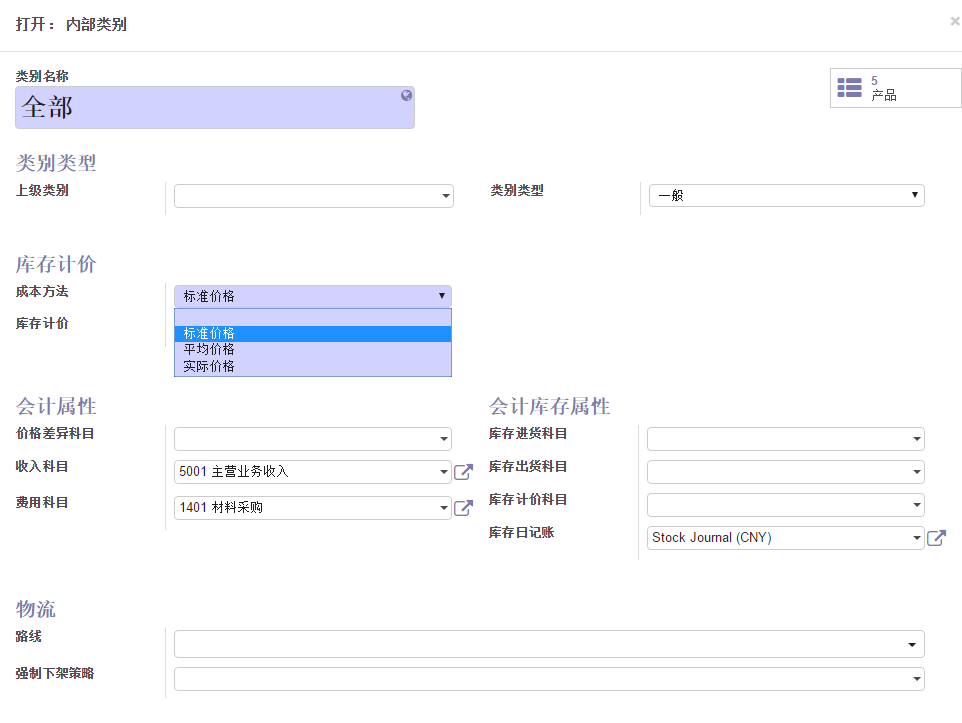Click the list icon beside 产品 count
Screen dimensions: 962x723
click(849, 88)
